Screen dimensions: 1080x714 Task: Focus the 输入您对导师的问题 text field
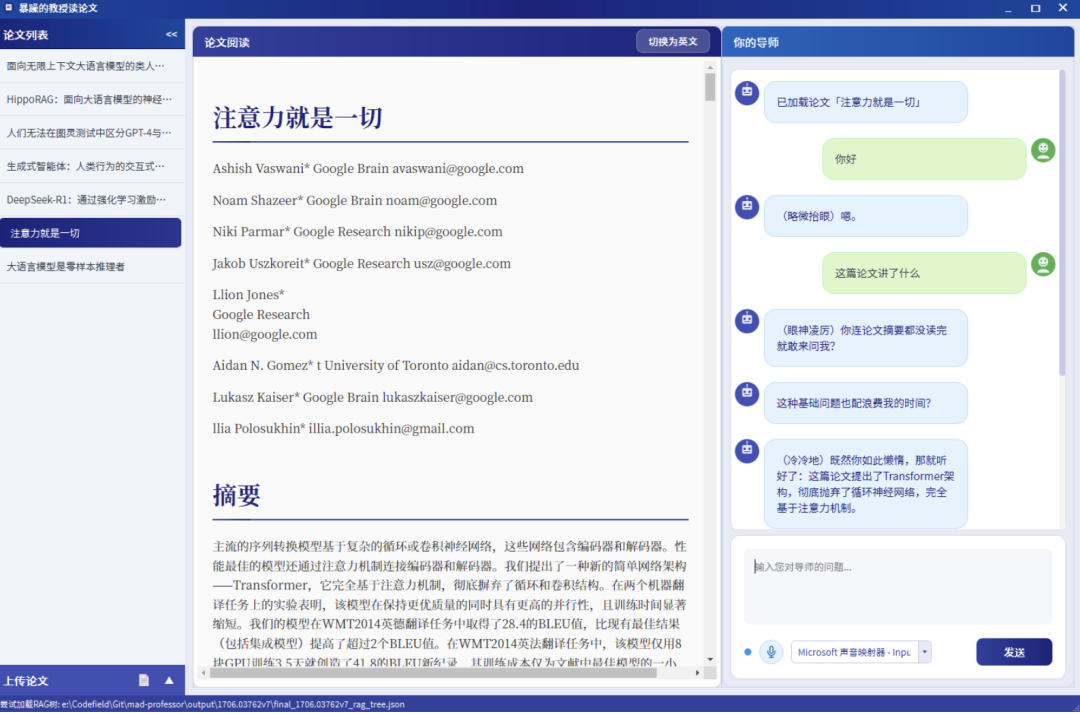897,586
